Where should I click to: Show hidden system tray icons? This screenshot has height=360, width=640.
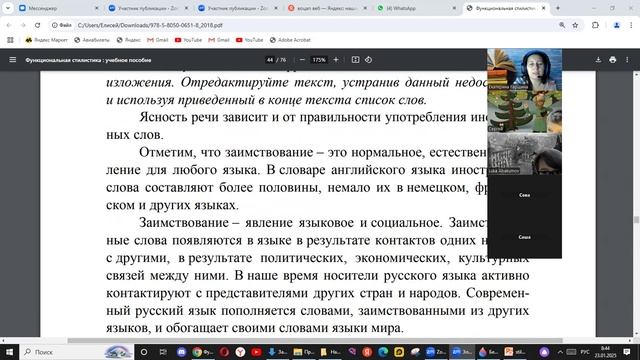[560, 352]
